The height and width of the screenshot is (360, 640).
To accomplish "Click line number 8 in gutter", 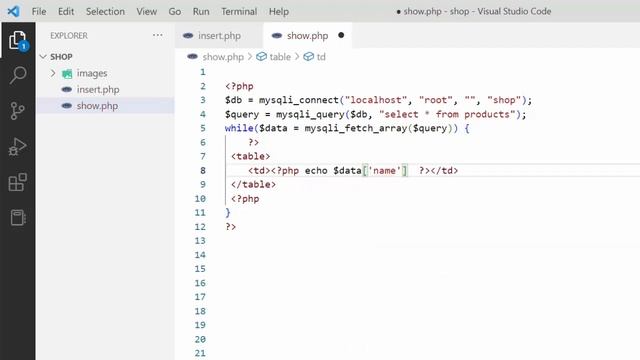I will point(203,171).
